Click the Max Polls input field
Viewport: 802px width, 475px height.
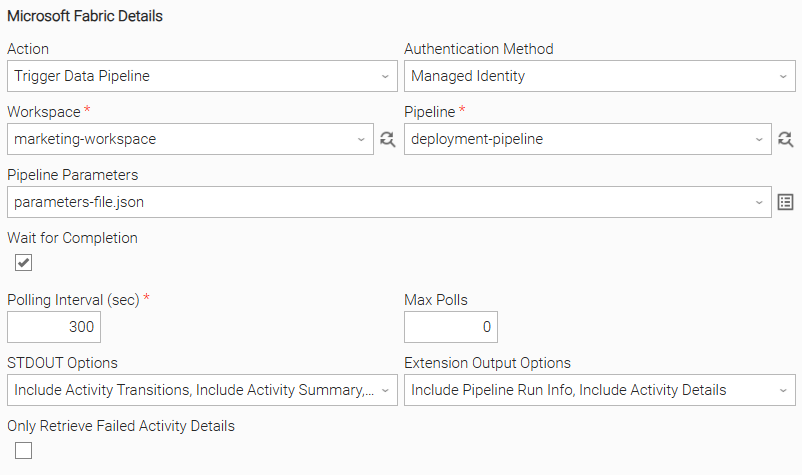pyautogui.click(x=451, y=327)
